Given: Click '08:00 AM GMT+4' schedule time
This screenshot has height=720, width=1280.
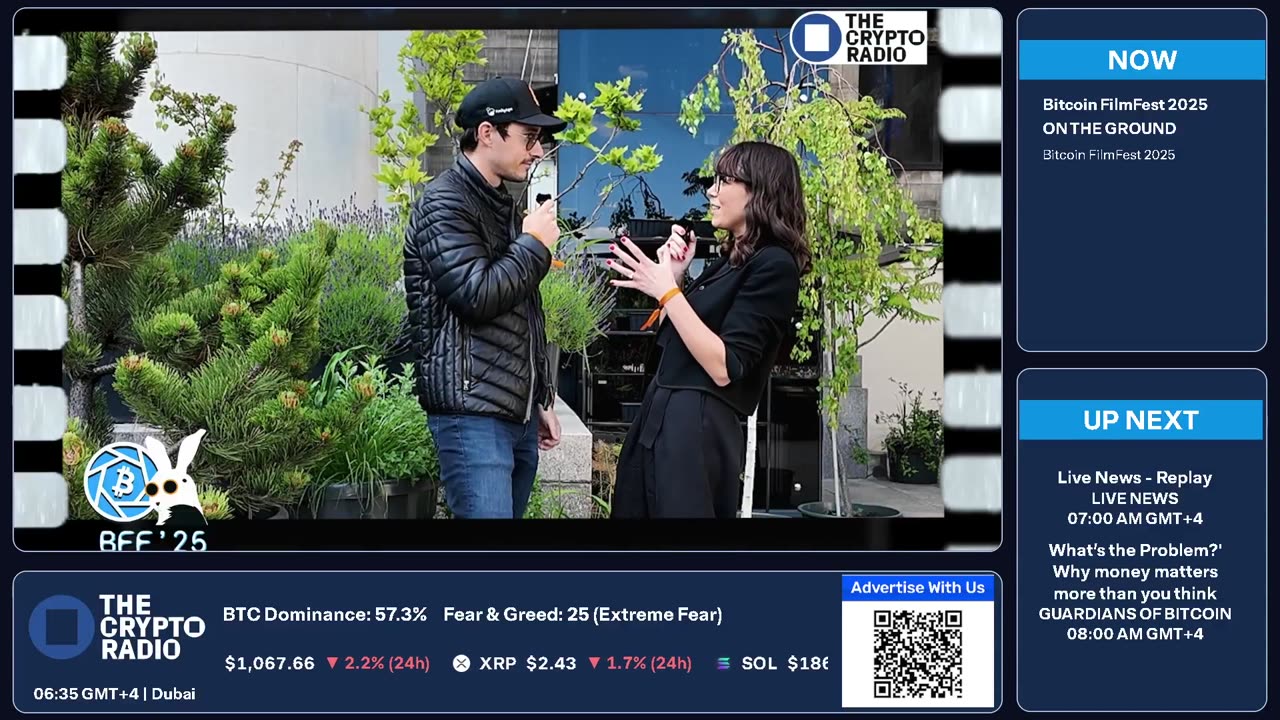Looking at the screenshot, I should 1135,634.
